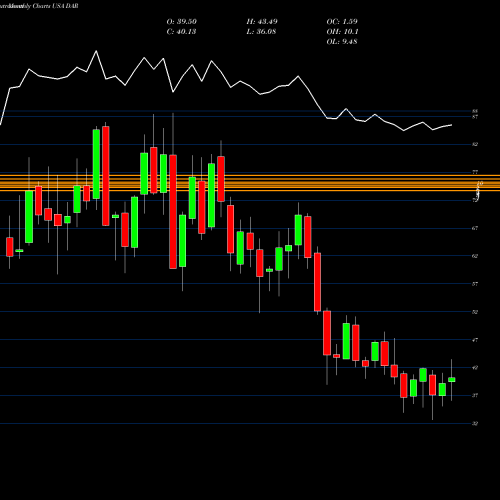Click the 32 price axis label

[475, 424]
